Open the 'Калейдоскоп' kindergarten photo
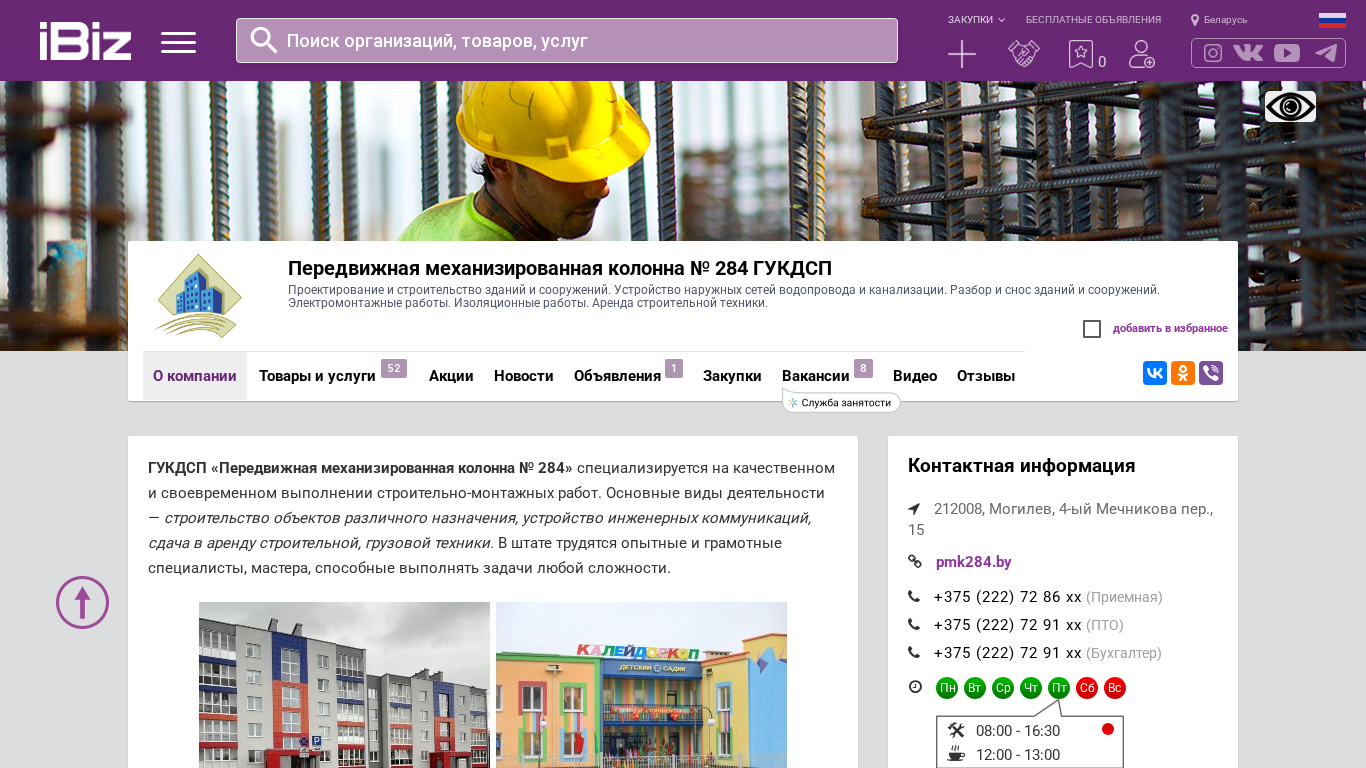Image resolution: width=1366 pixels, height=768 pixels. (x=641, y=685)
